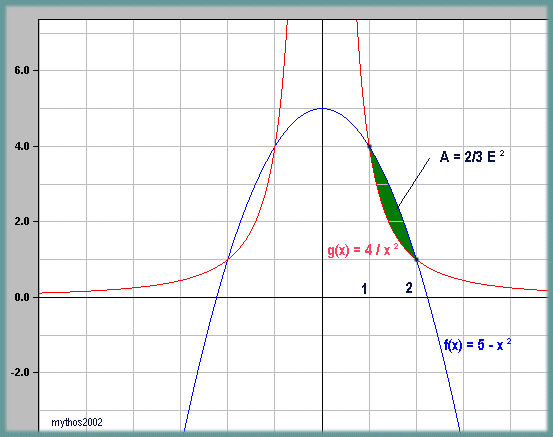Viewport: 553px width, 437px height.
Task: Click the leader line pointing to shaded area
Action: tap(414, 182)
